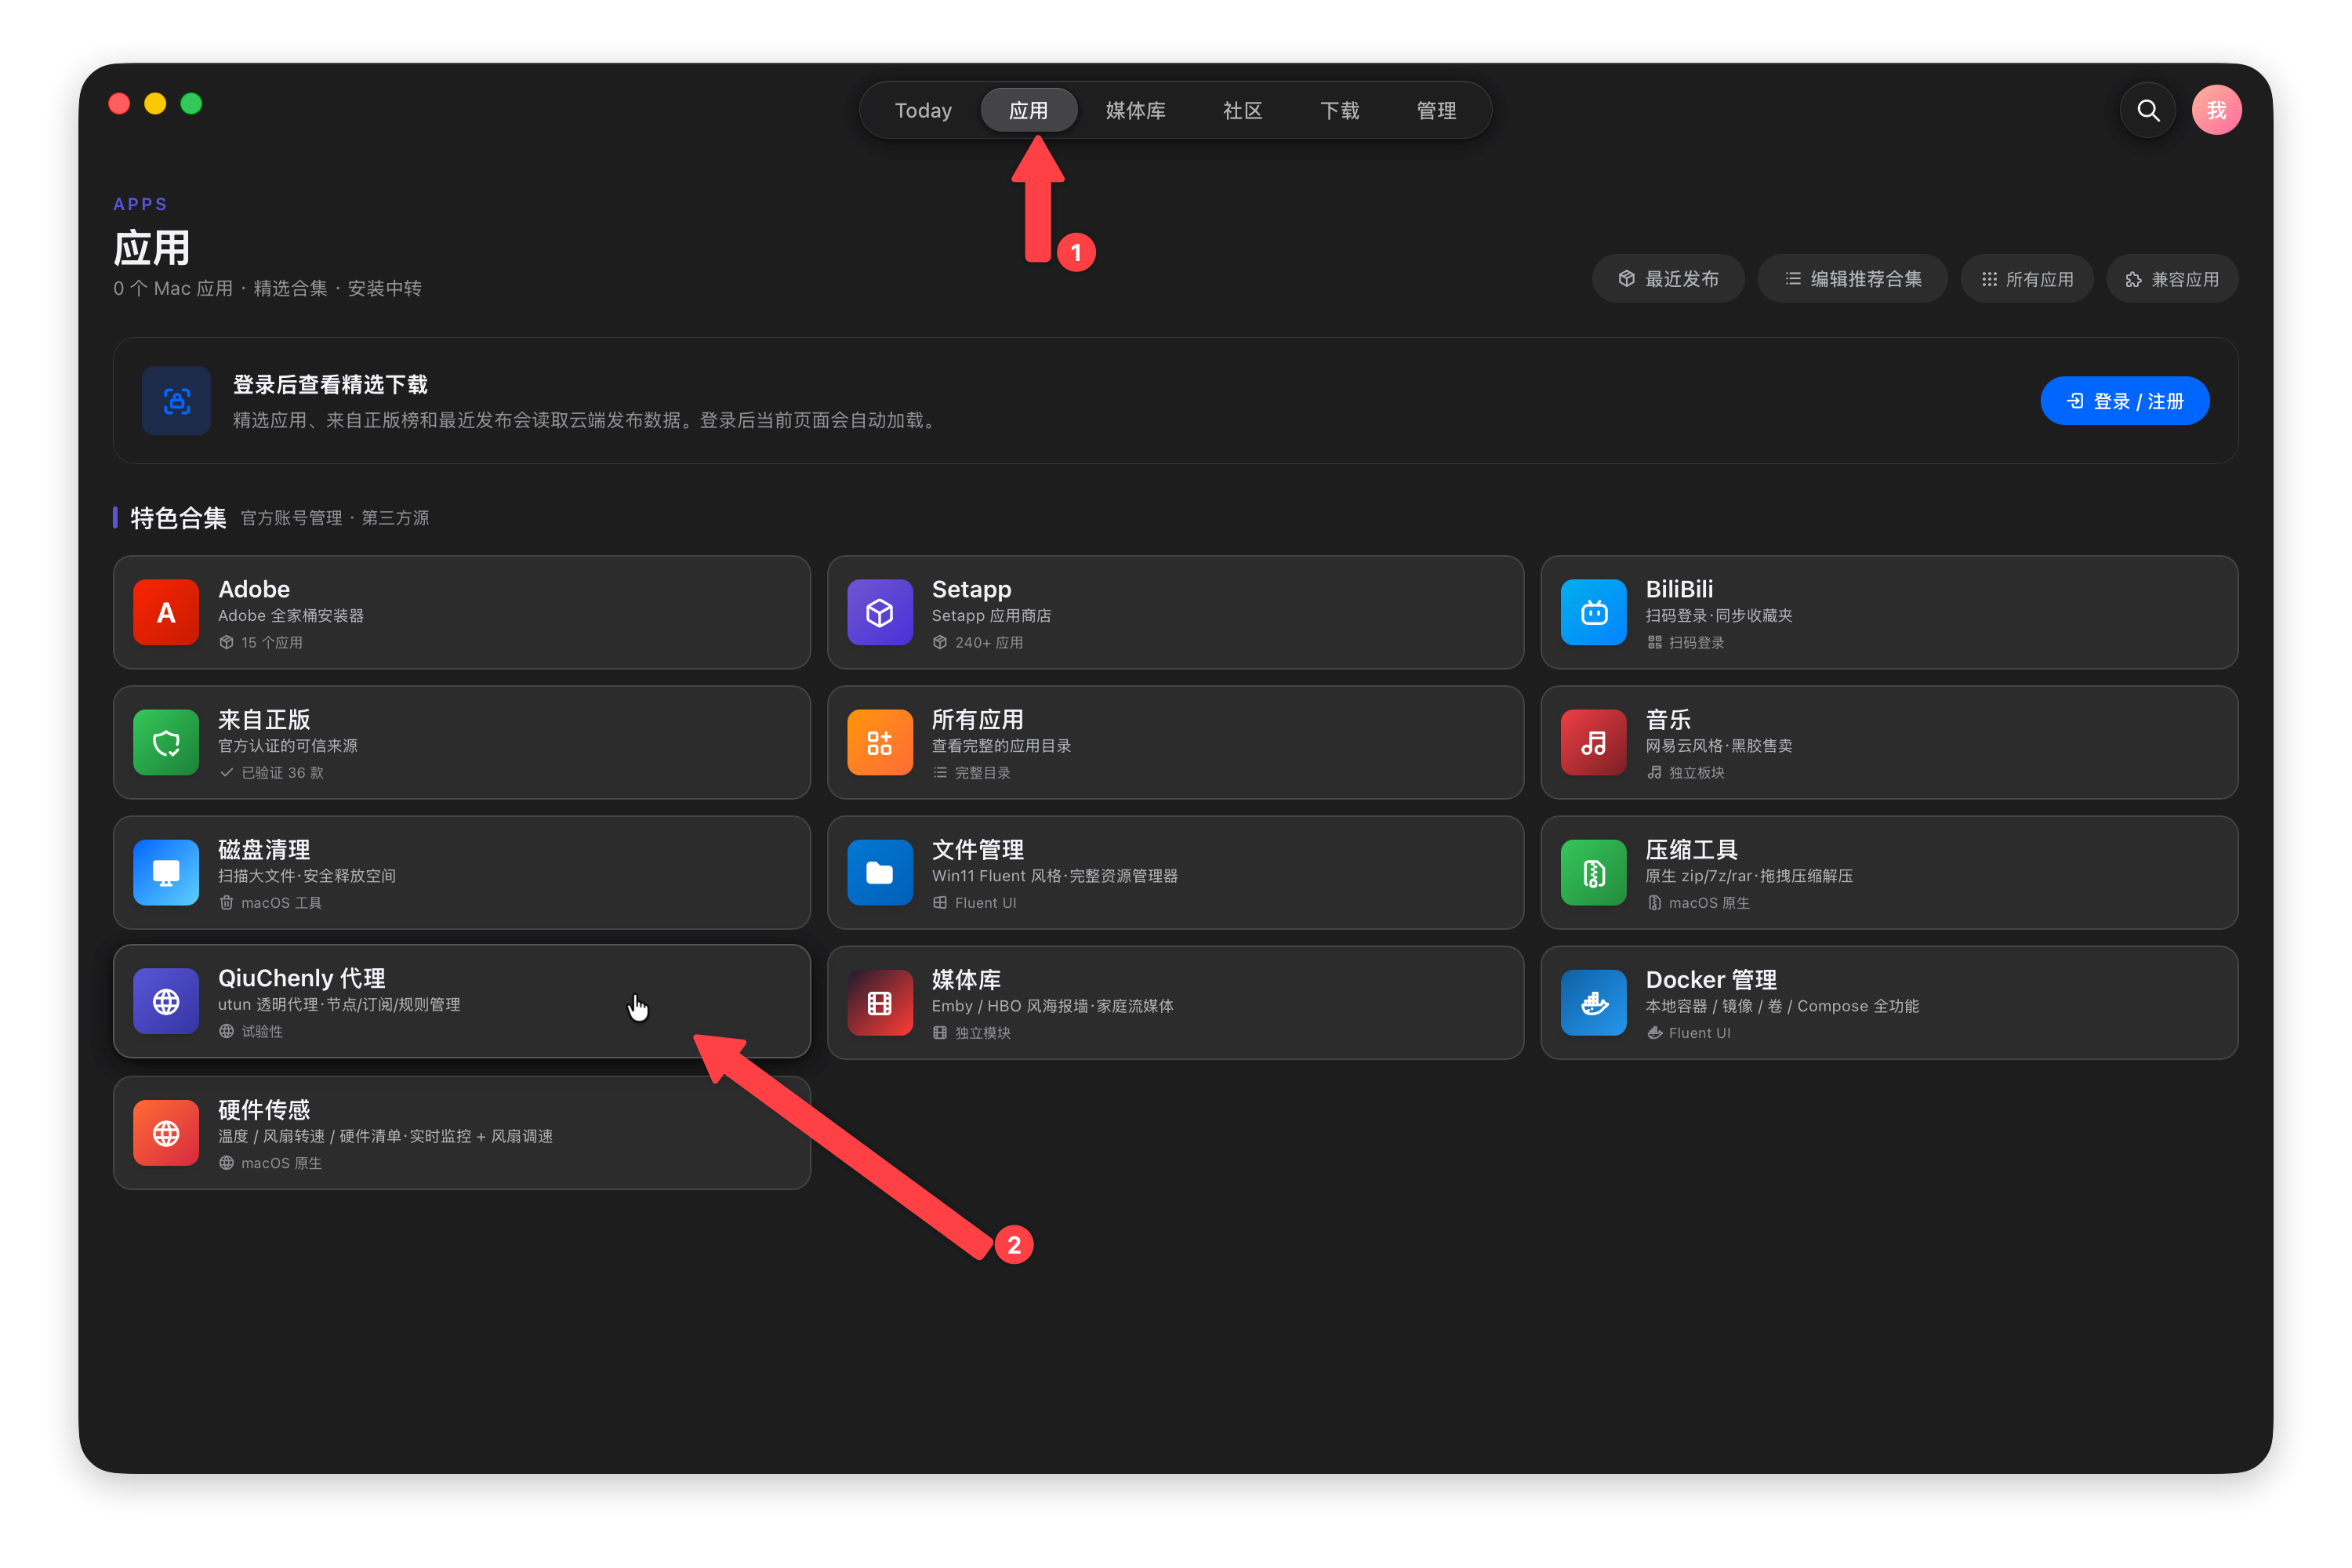2352x1568 pixels.
Task: Open the BiliBili 扫码登录 card
Action: coord(1889,612)
